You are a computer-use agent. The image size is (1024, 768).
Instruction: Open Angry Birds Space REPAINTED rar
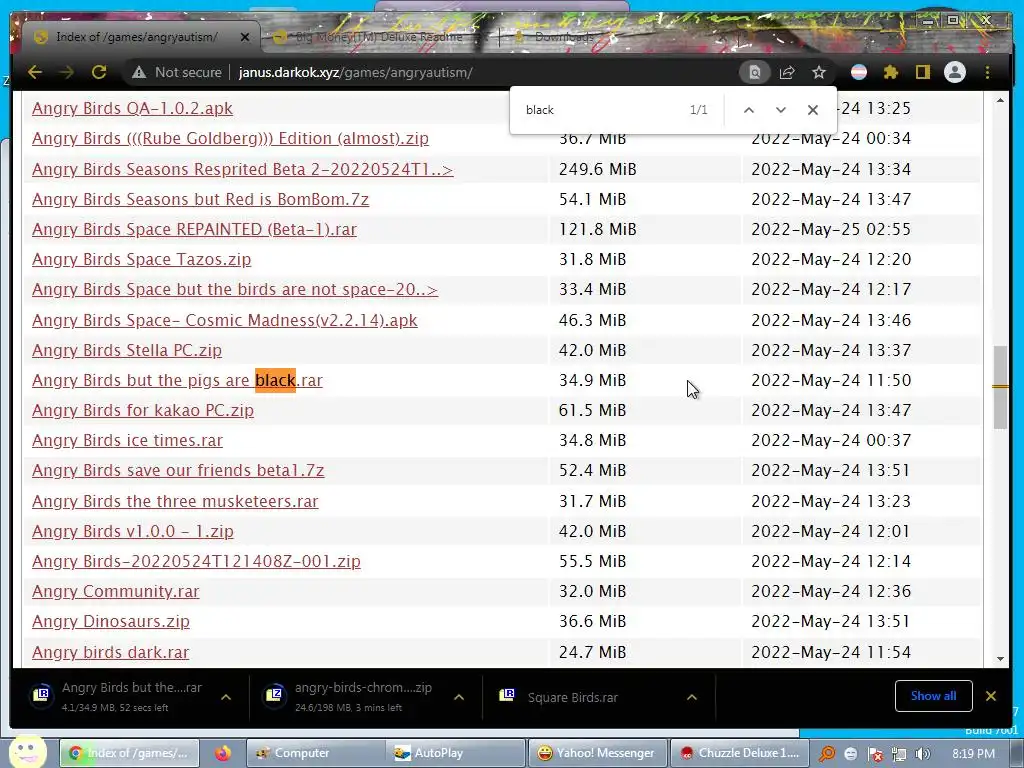[x=194, y=229]
